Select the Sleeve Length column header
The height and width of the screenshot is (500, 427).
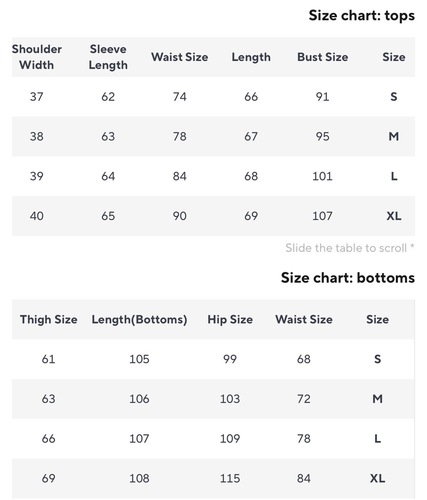pyautogui.click(x=108, y=57)
